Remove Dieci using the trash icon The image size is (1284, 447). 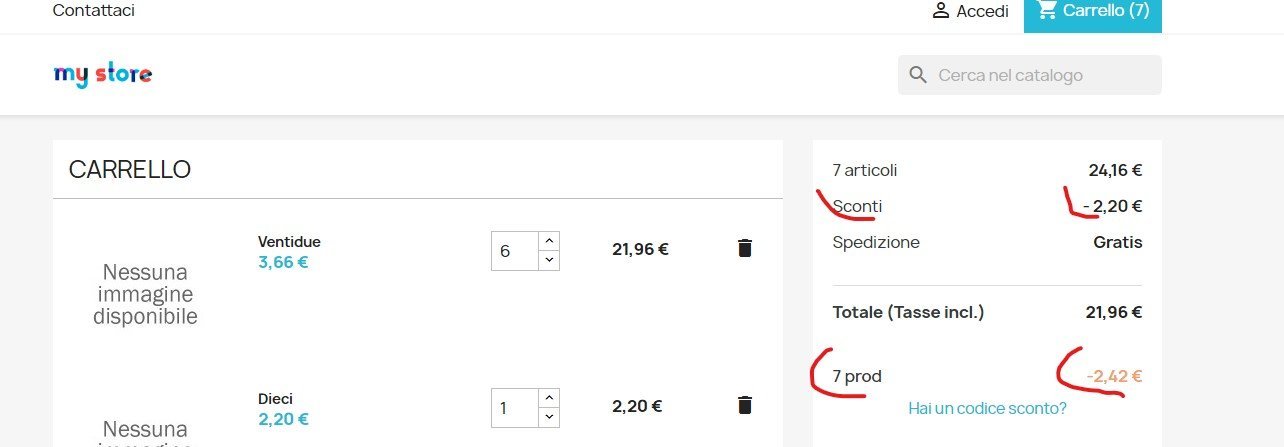(x=744, y=405)
